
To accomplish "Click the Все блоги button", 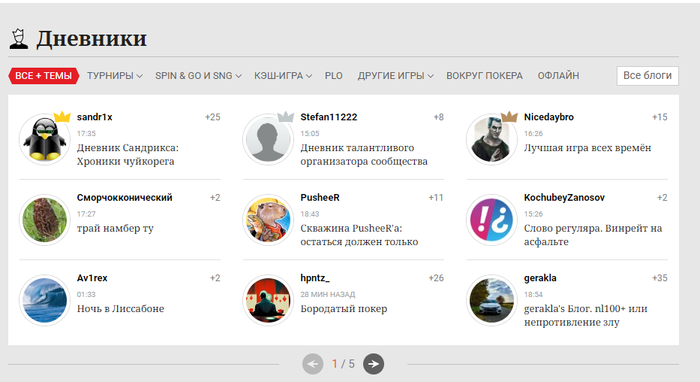I will click(x=647, y=75).
